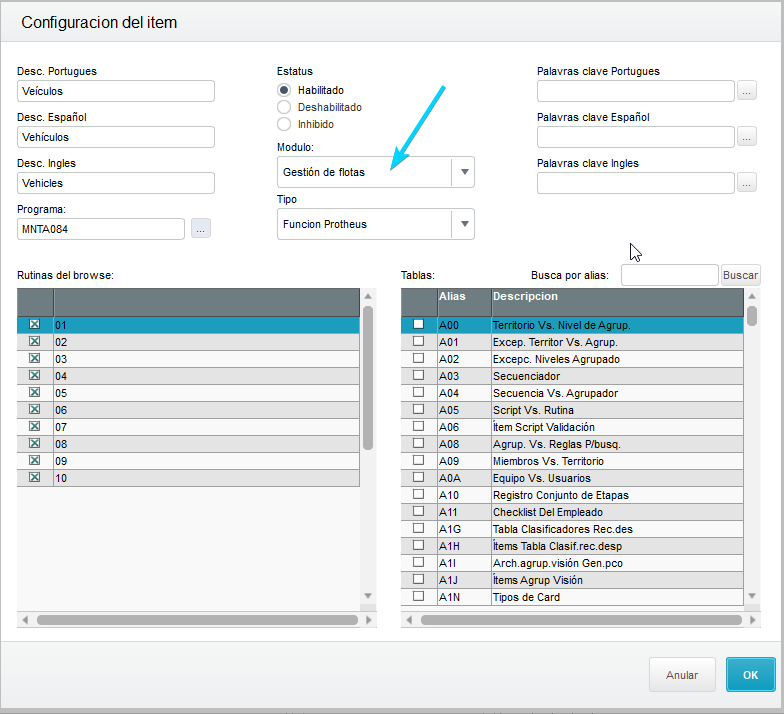Check the A05 Script Vs. Rutina checkbox
784x714 pixels.
[418, 409]
